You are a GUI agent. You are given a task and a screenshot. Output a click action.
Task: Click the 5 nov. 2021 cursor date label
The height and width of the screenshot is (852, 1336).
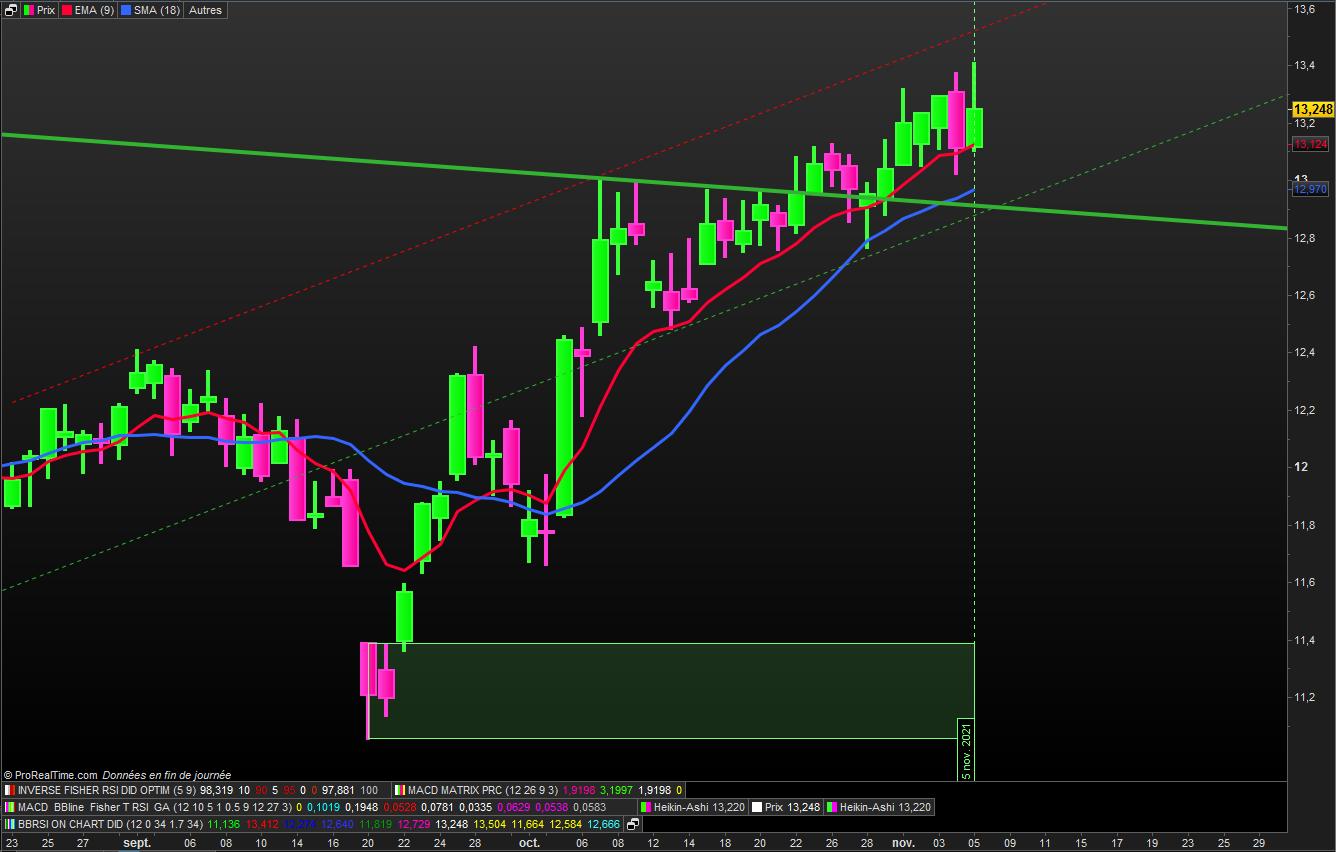(966, 749)
